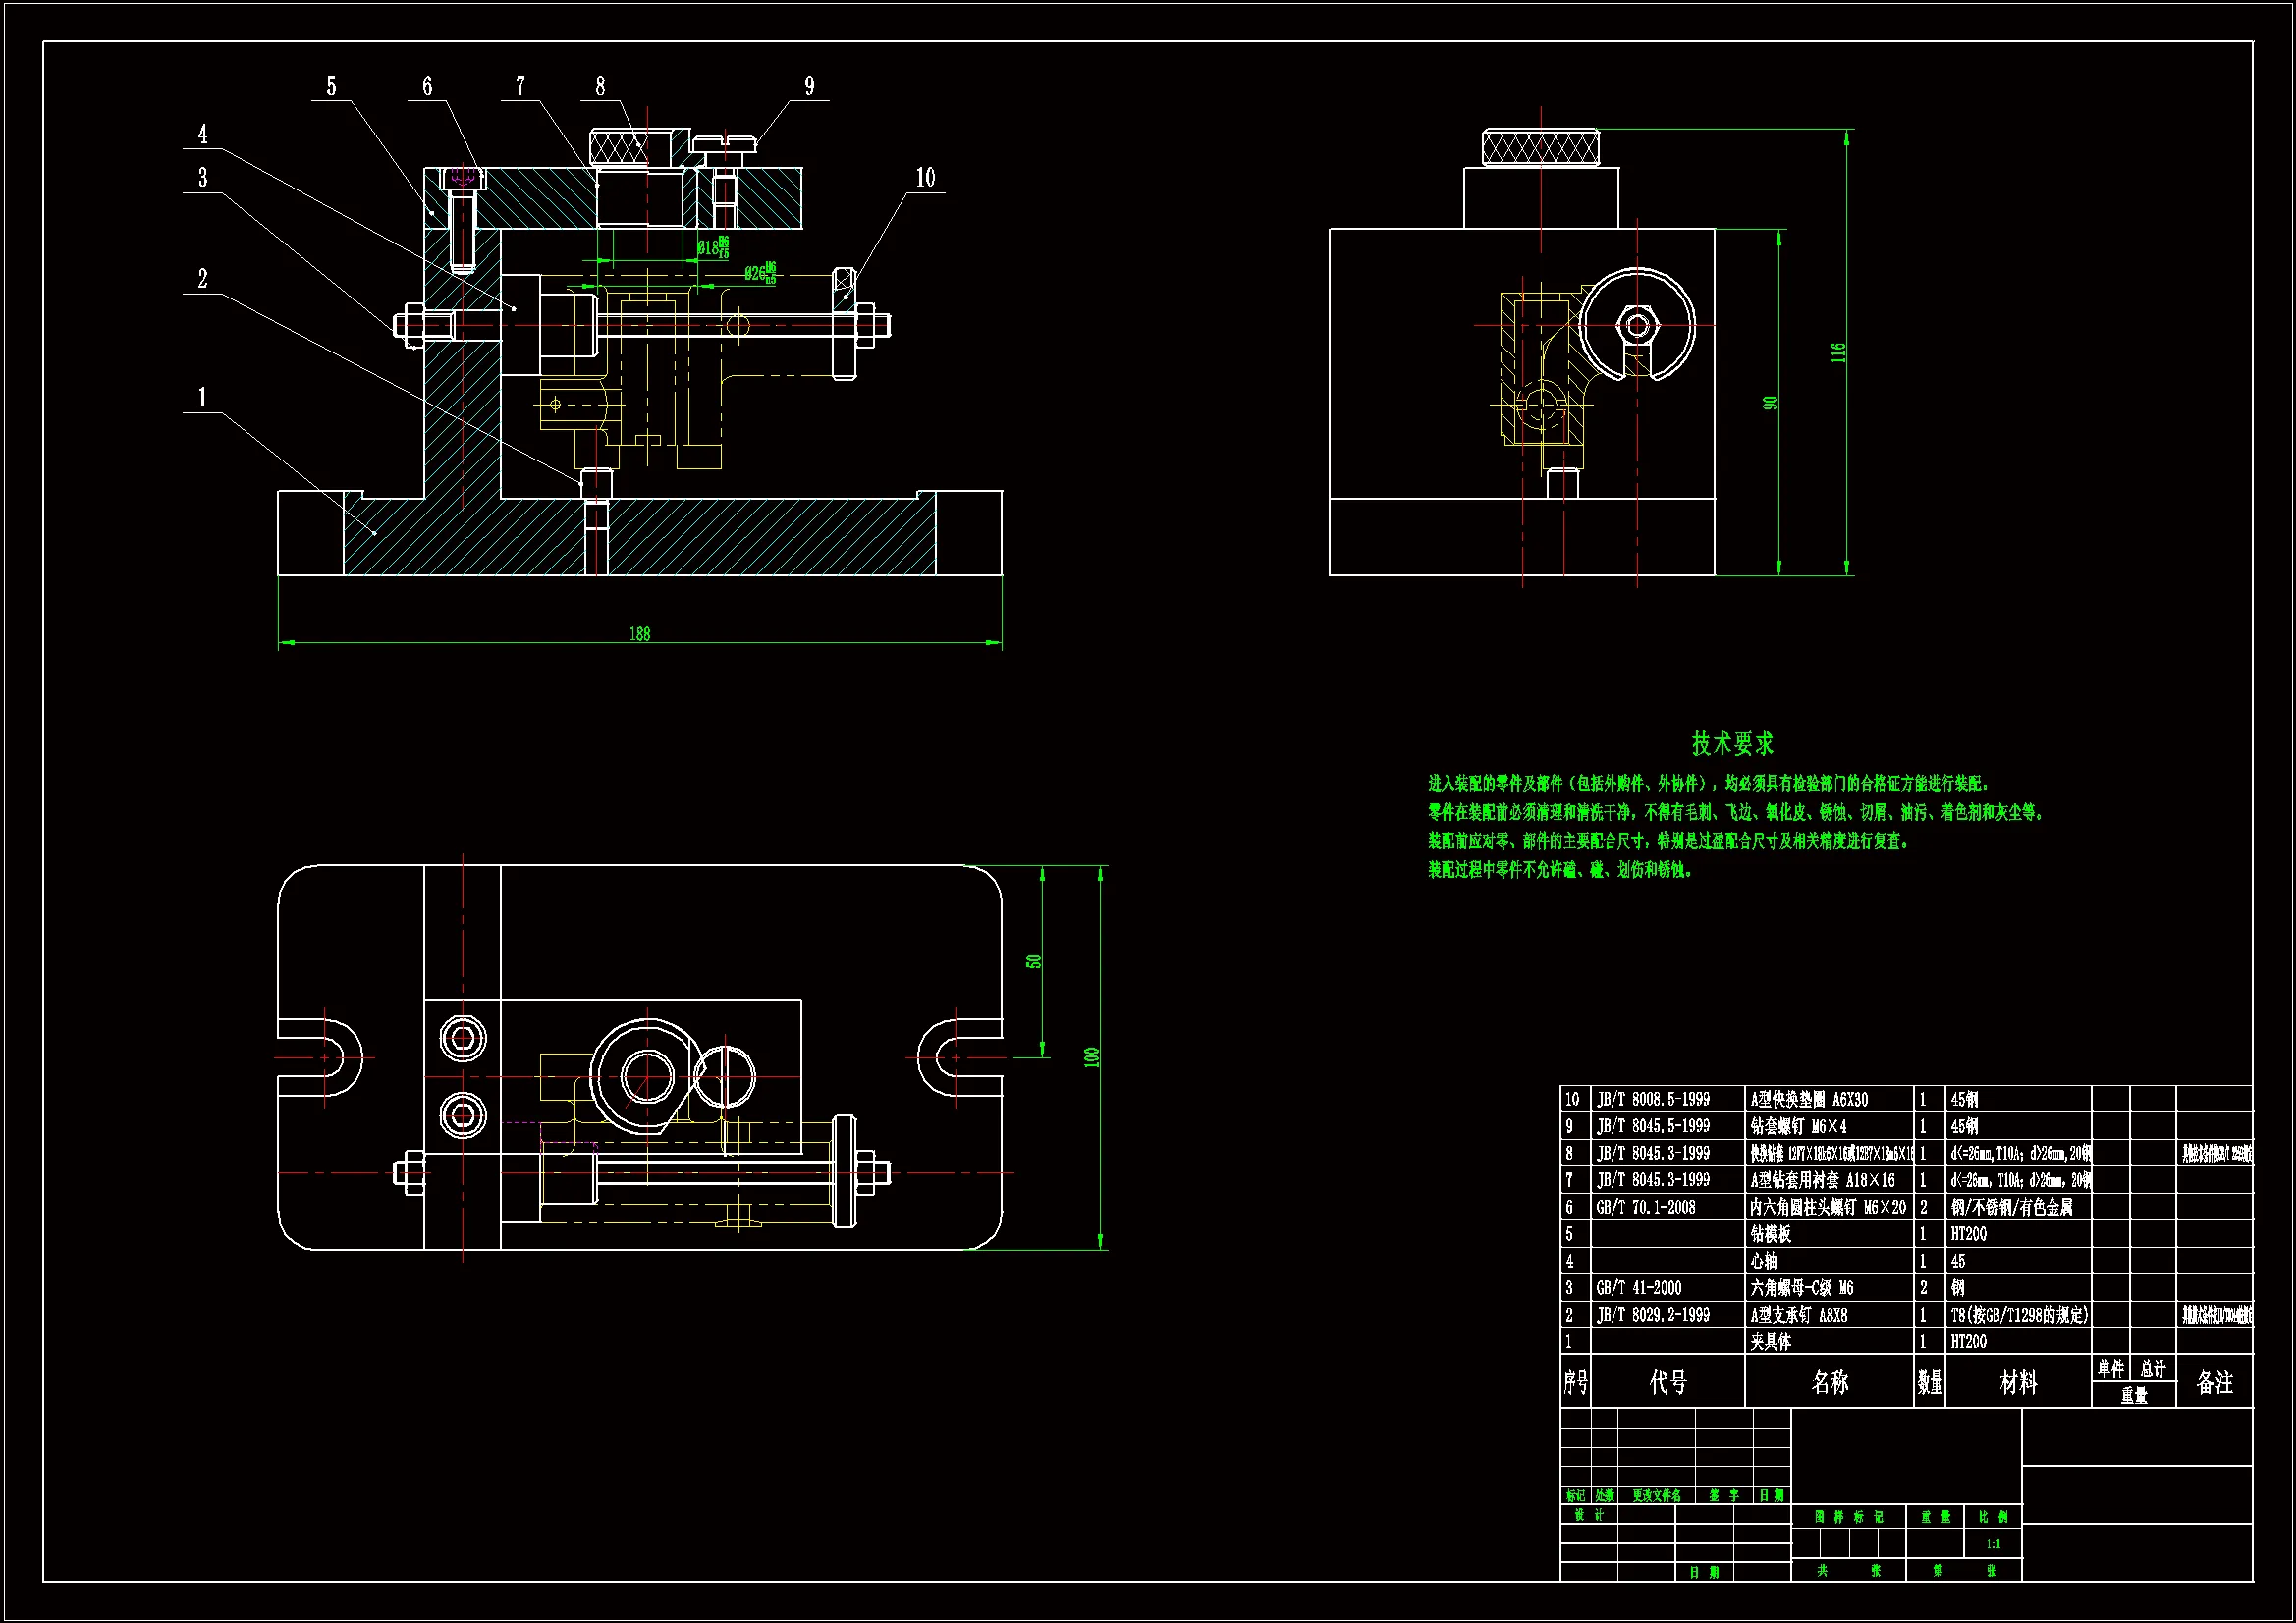Click the 材料 column header
Screen dimensions: 2296x1623
(x=2017, y=1382)
